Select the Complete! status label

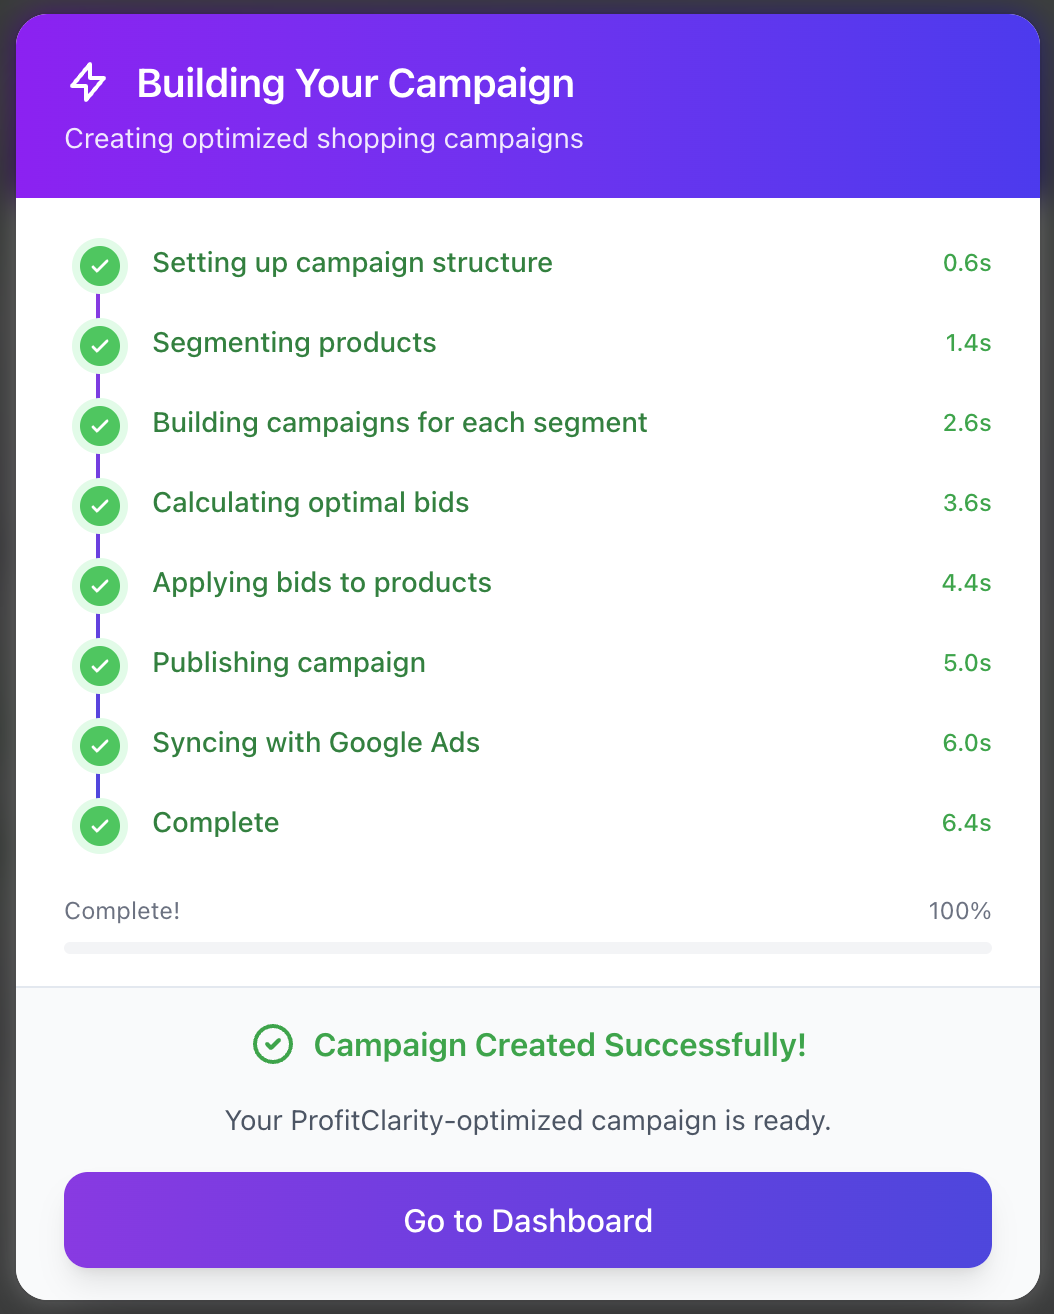point(122,911)
